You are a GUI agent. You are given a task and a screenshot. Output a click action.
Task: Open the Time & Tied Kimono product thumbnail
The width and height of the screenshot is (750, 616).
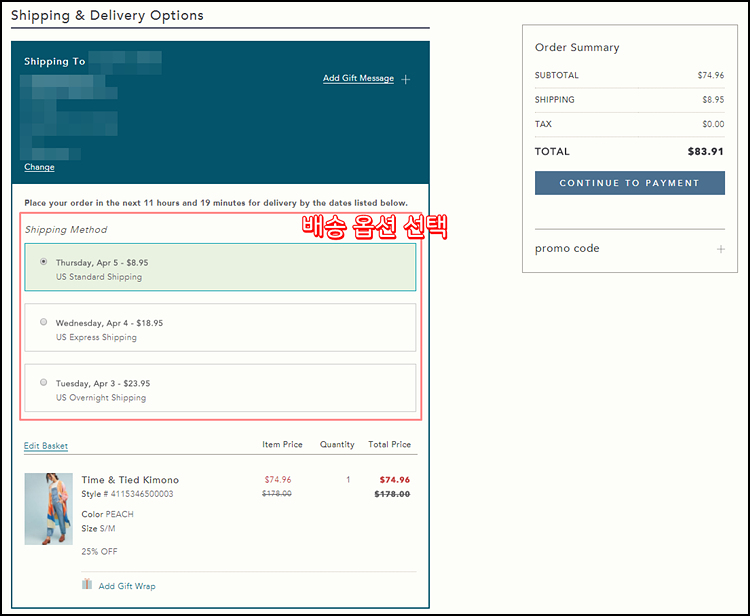click(x=48, y=509)
